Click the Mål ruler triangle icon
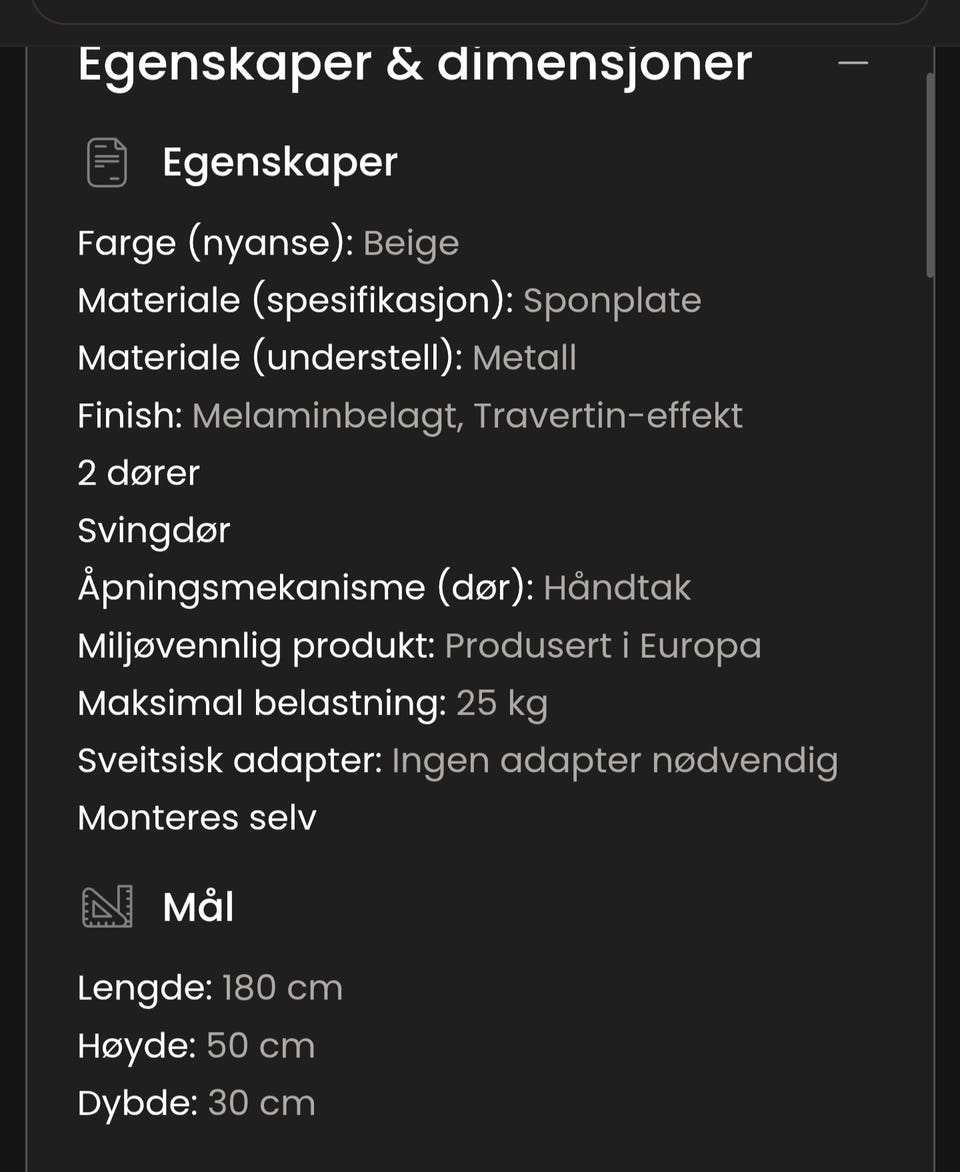 107,907
